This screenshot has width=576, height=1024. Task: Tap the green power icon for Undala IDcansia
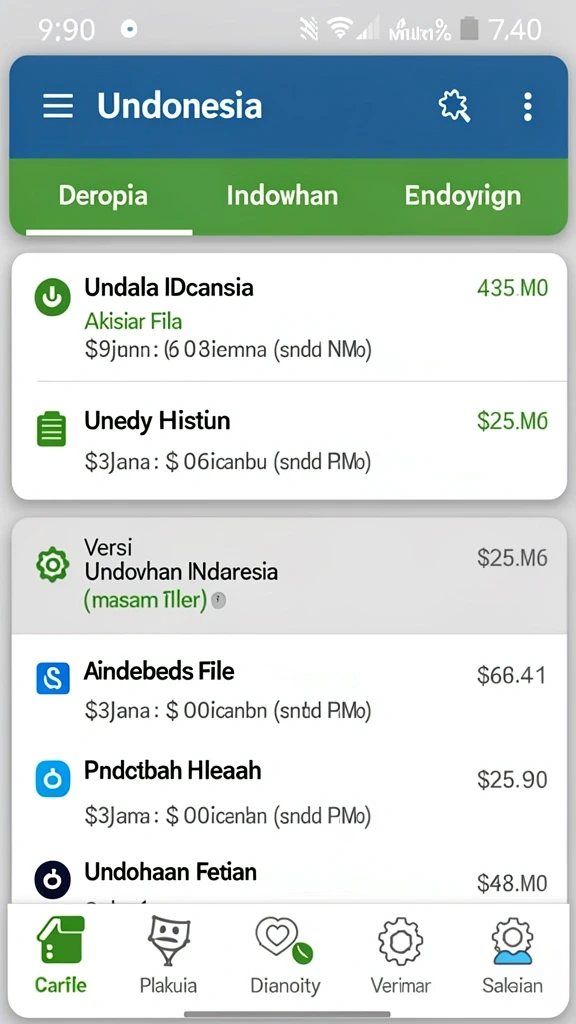pyautogui.click(x=52, y=297)
